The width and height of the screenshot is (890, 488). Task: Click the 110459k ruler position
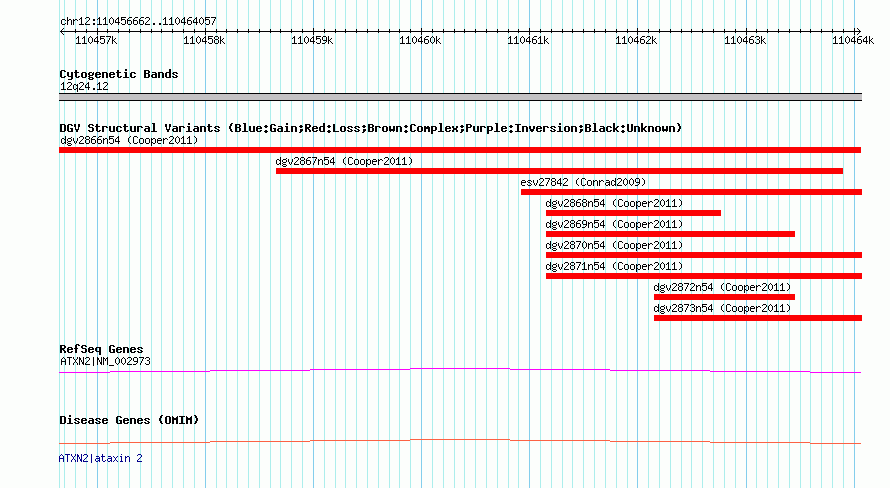312,40
